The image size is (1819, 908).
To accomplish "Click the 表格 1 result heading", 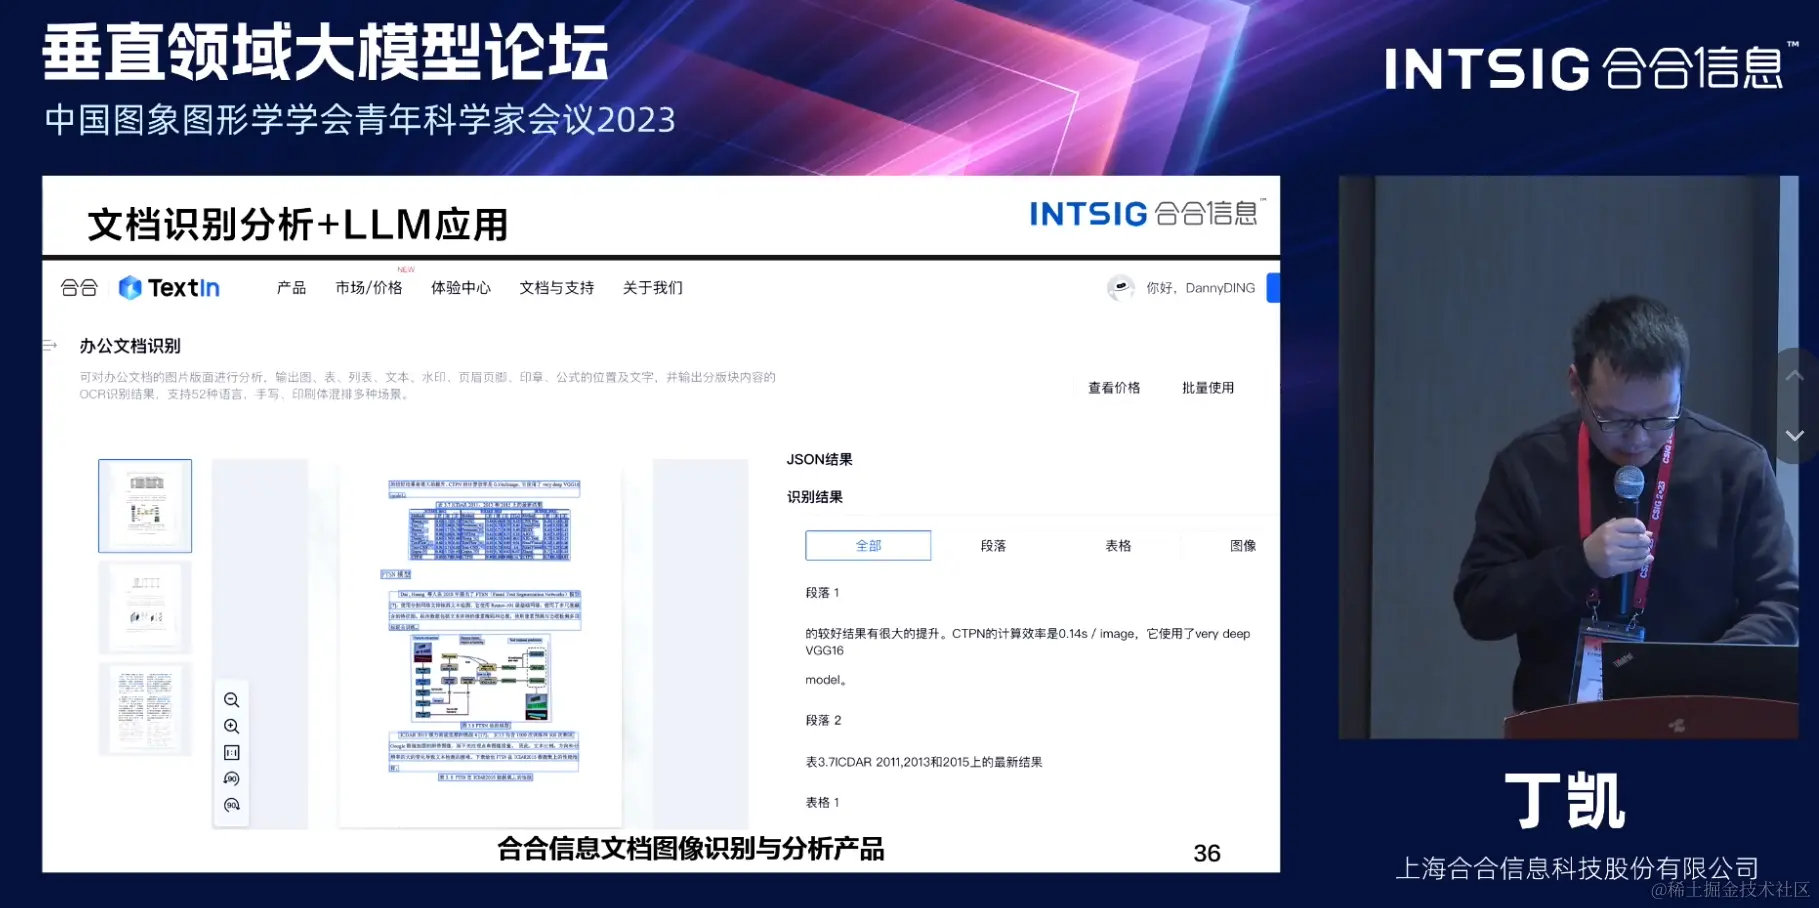I will 823,802.
